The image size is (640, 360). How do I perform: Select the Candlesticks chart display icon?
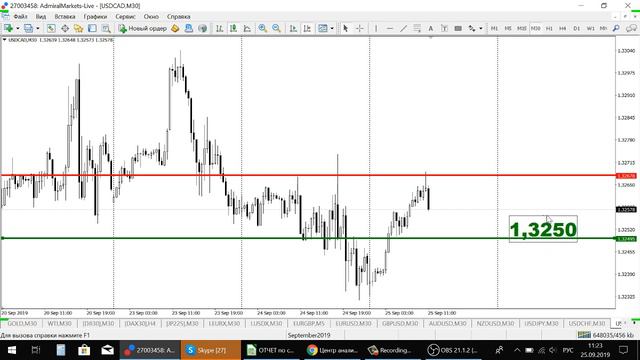[x=233, y=28]
